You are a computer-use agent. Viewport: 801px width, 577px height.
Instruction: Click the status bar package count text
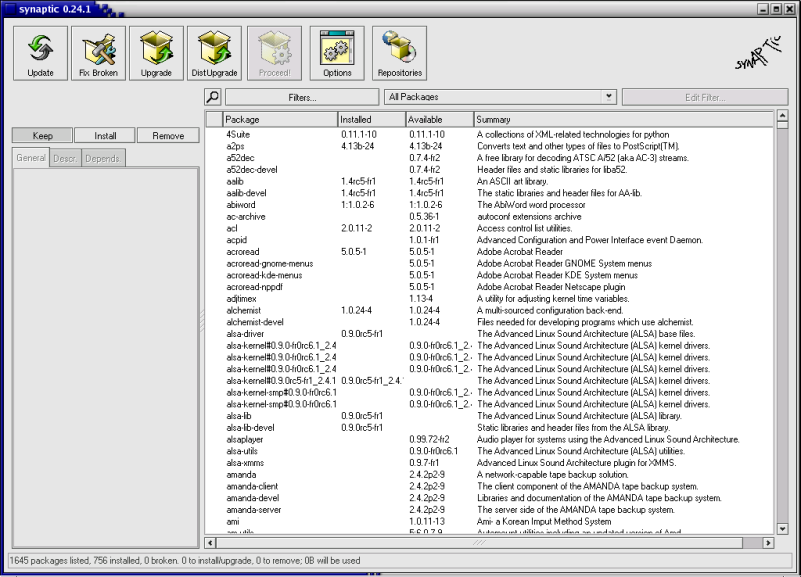tap(185, 561)
